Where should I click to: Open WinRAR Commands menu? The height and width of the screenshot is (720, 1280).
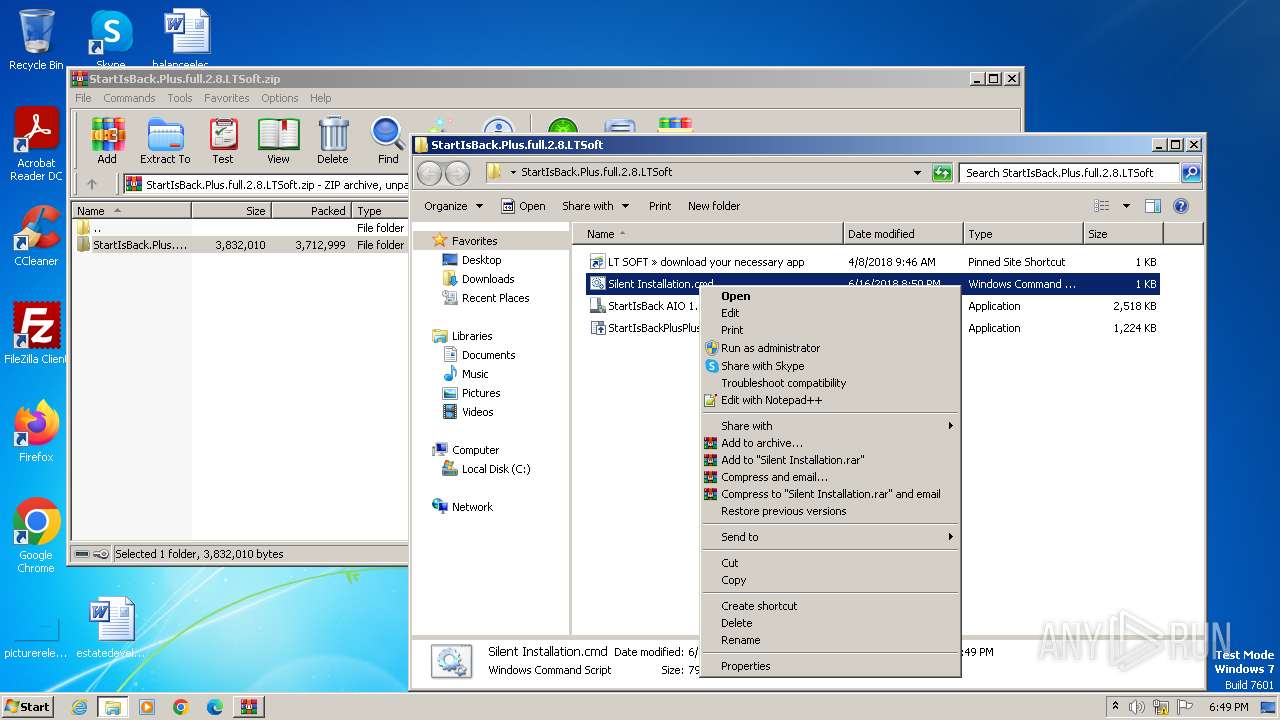[x=129, y=98]
